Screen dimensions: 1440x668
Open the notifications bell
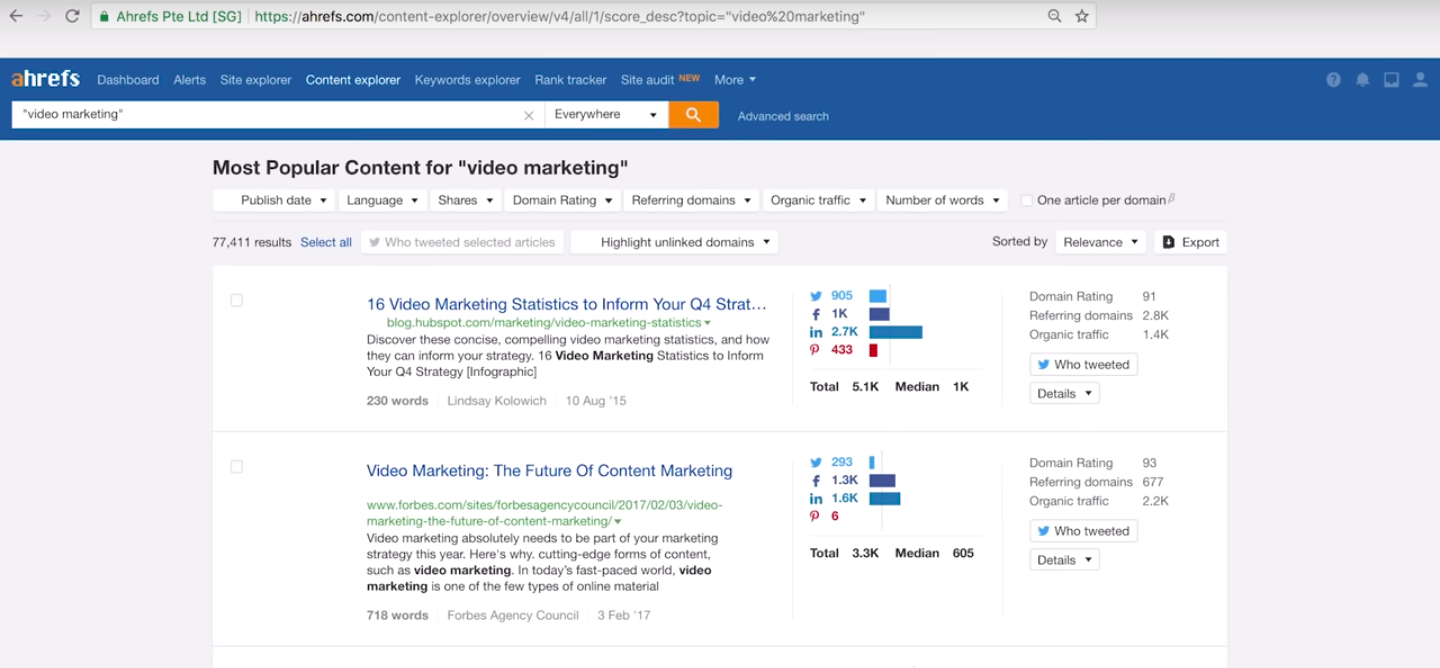click(1362, 80)
